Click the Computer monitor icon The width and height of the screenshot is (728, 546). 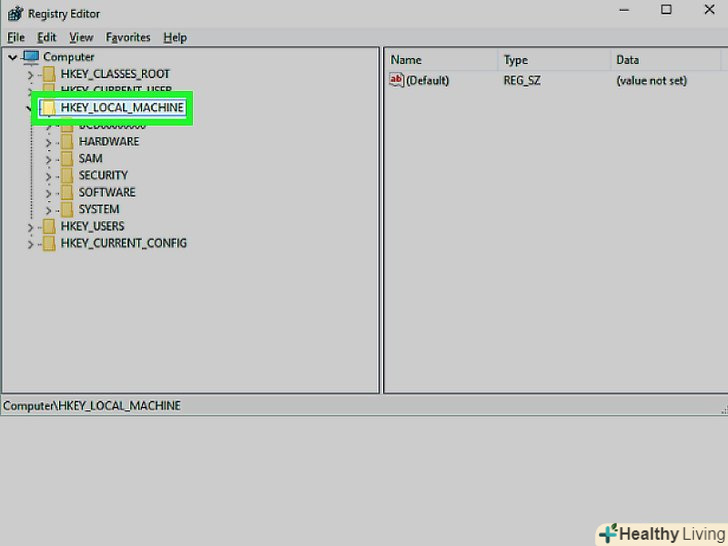(31, 57)
